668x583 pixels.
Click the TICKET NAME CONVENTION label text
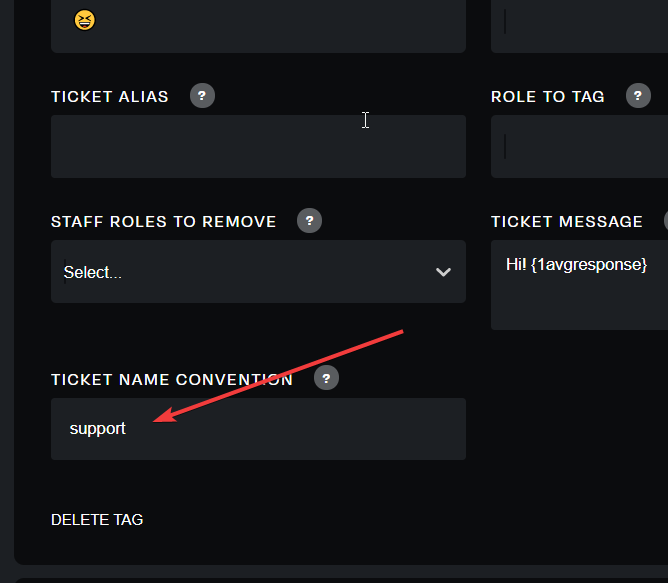172,379
